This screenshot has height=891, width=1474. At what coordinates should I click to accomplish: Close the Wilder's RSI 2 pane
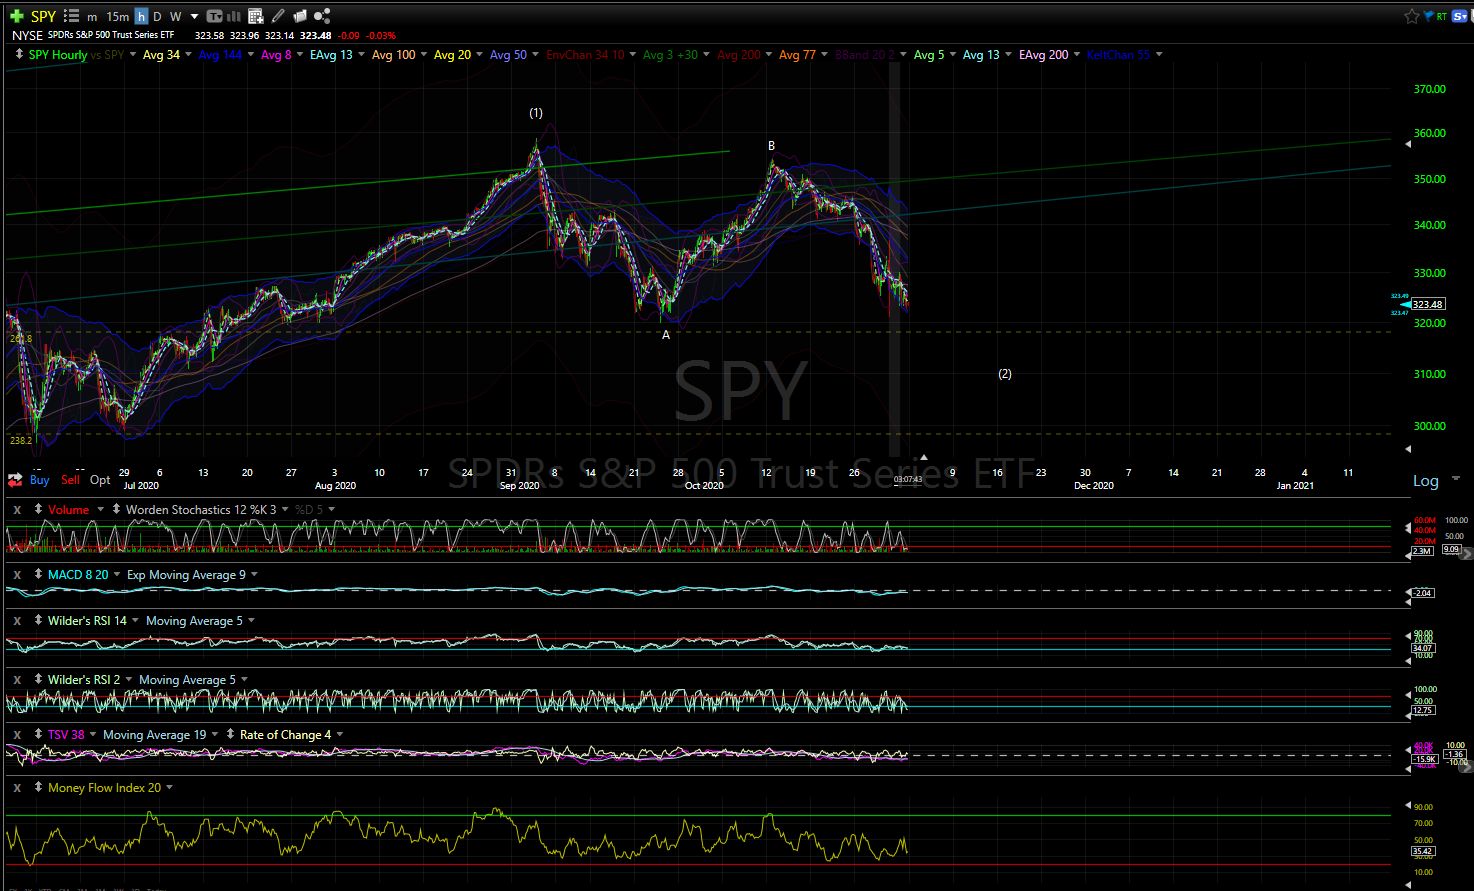click(17, 680)
